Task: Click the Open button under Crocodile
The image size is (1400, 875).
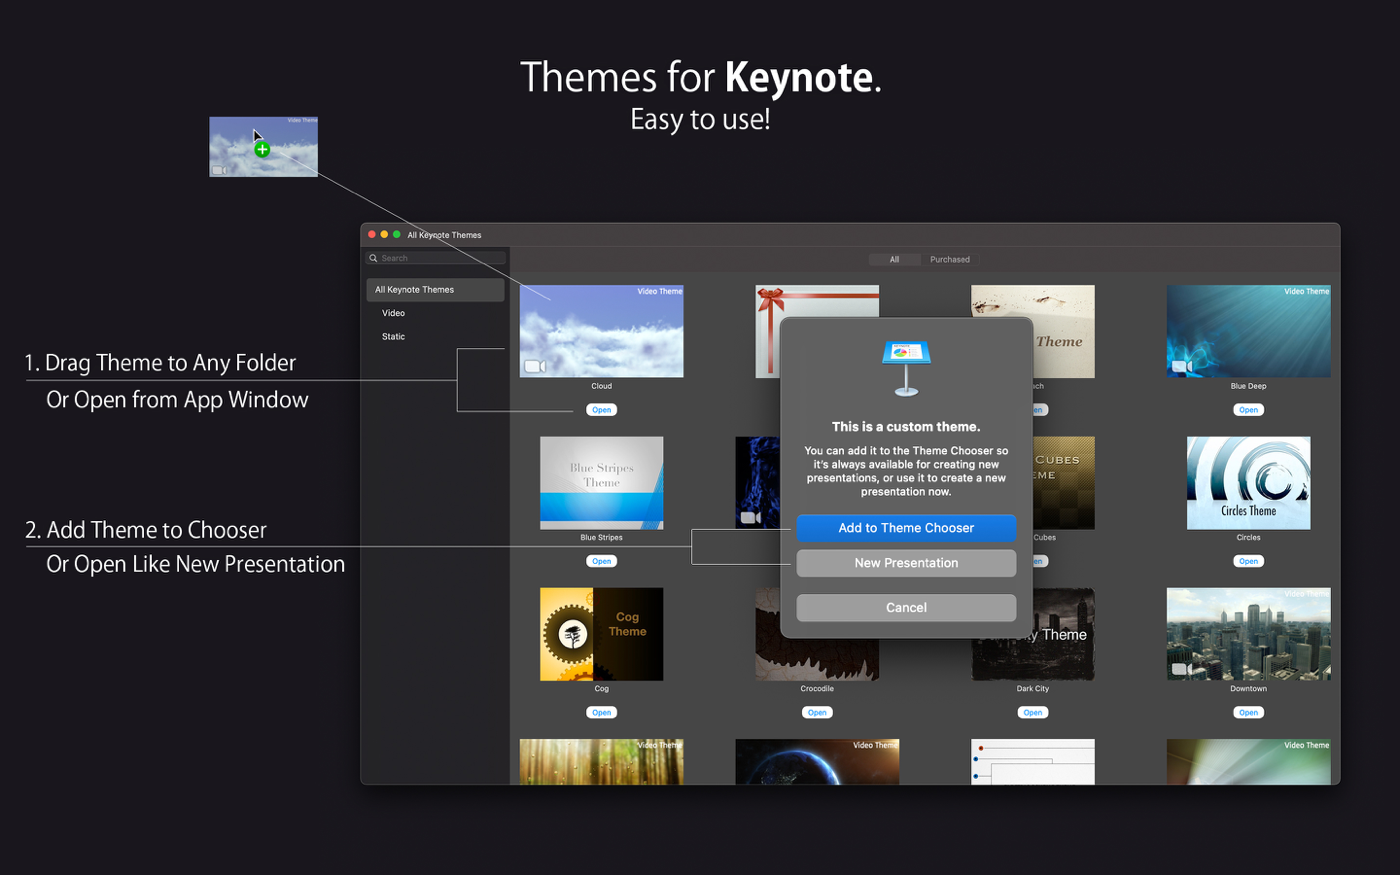Action: pos(817,713)
